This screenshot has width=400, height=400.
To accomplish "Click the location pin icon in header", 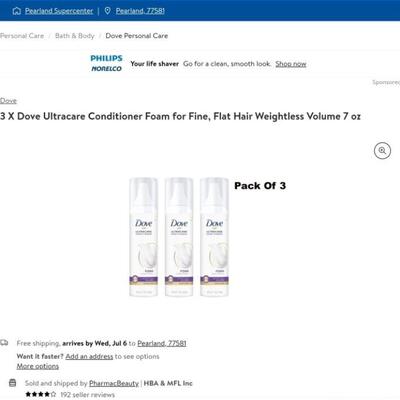I will coord(107,11).
